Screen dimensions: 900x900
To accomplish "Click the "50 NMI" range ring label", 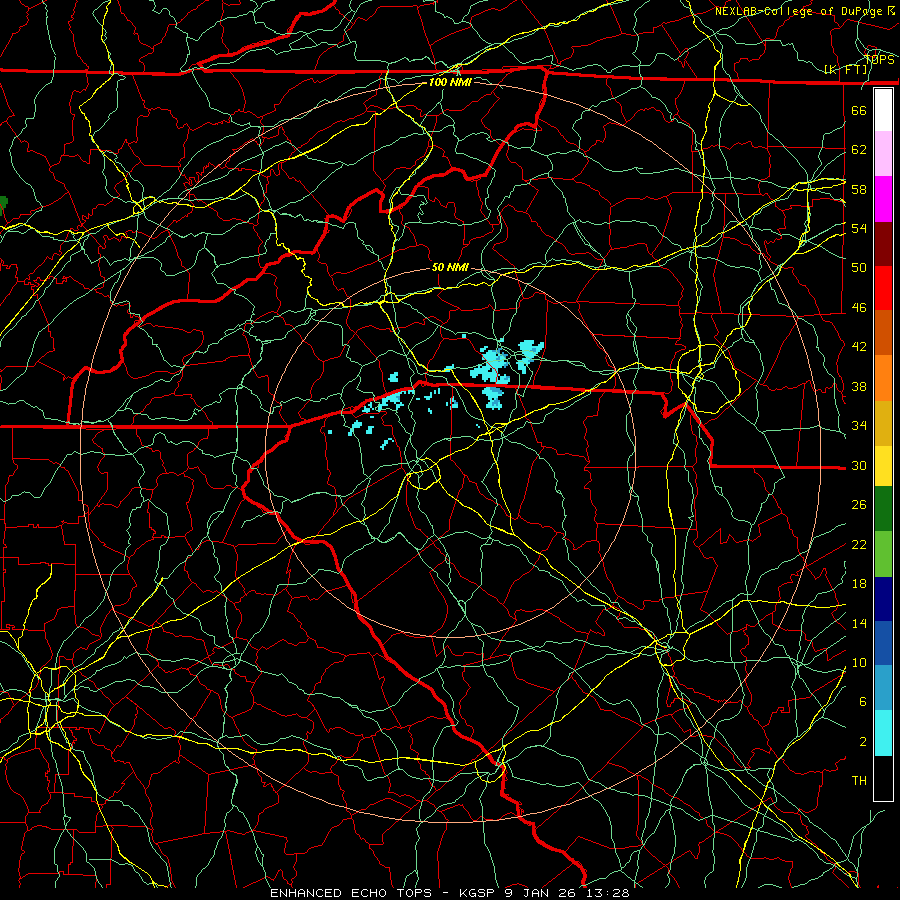I will [450, 267].
